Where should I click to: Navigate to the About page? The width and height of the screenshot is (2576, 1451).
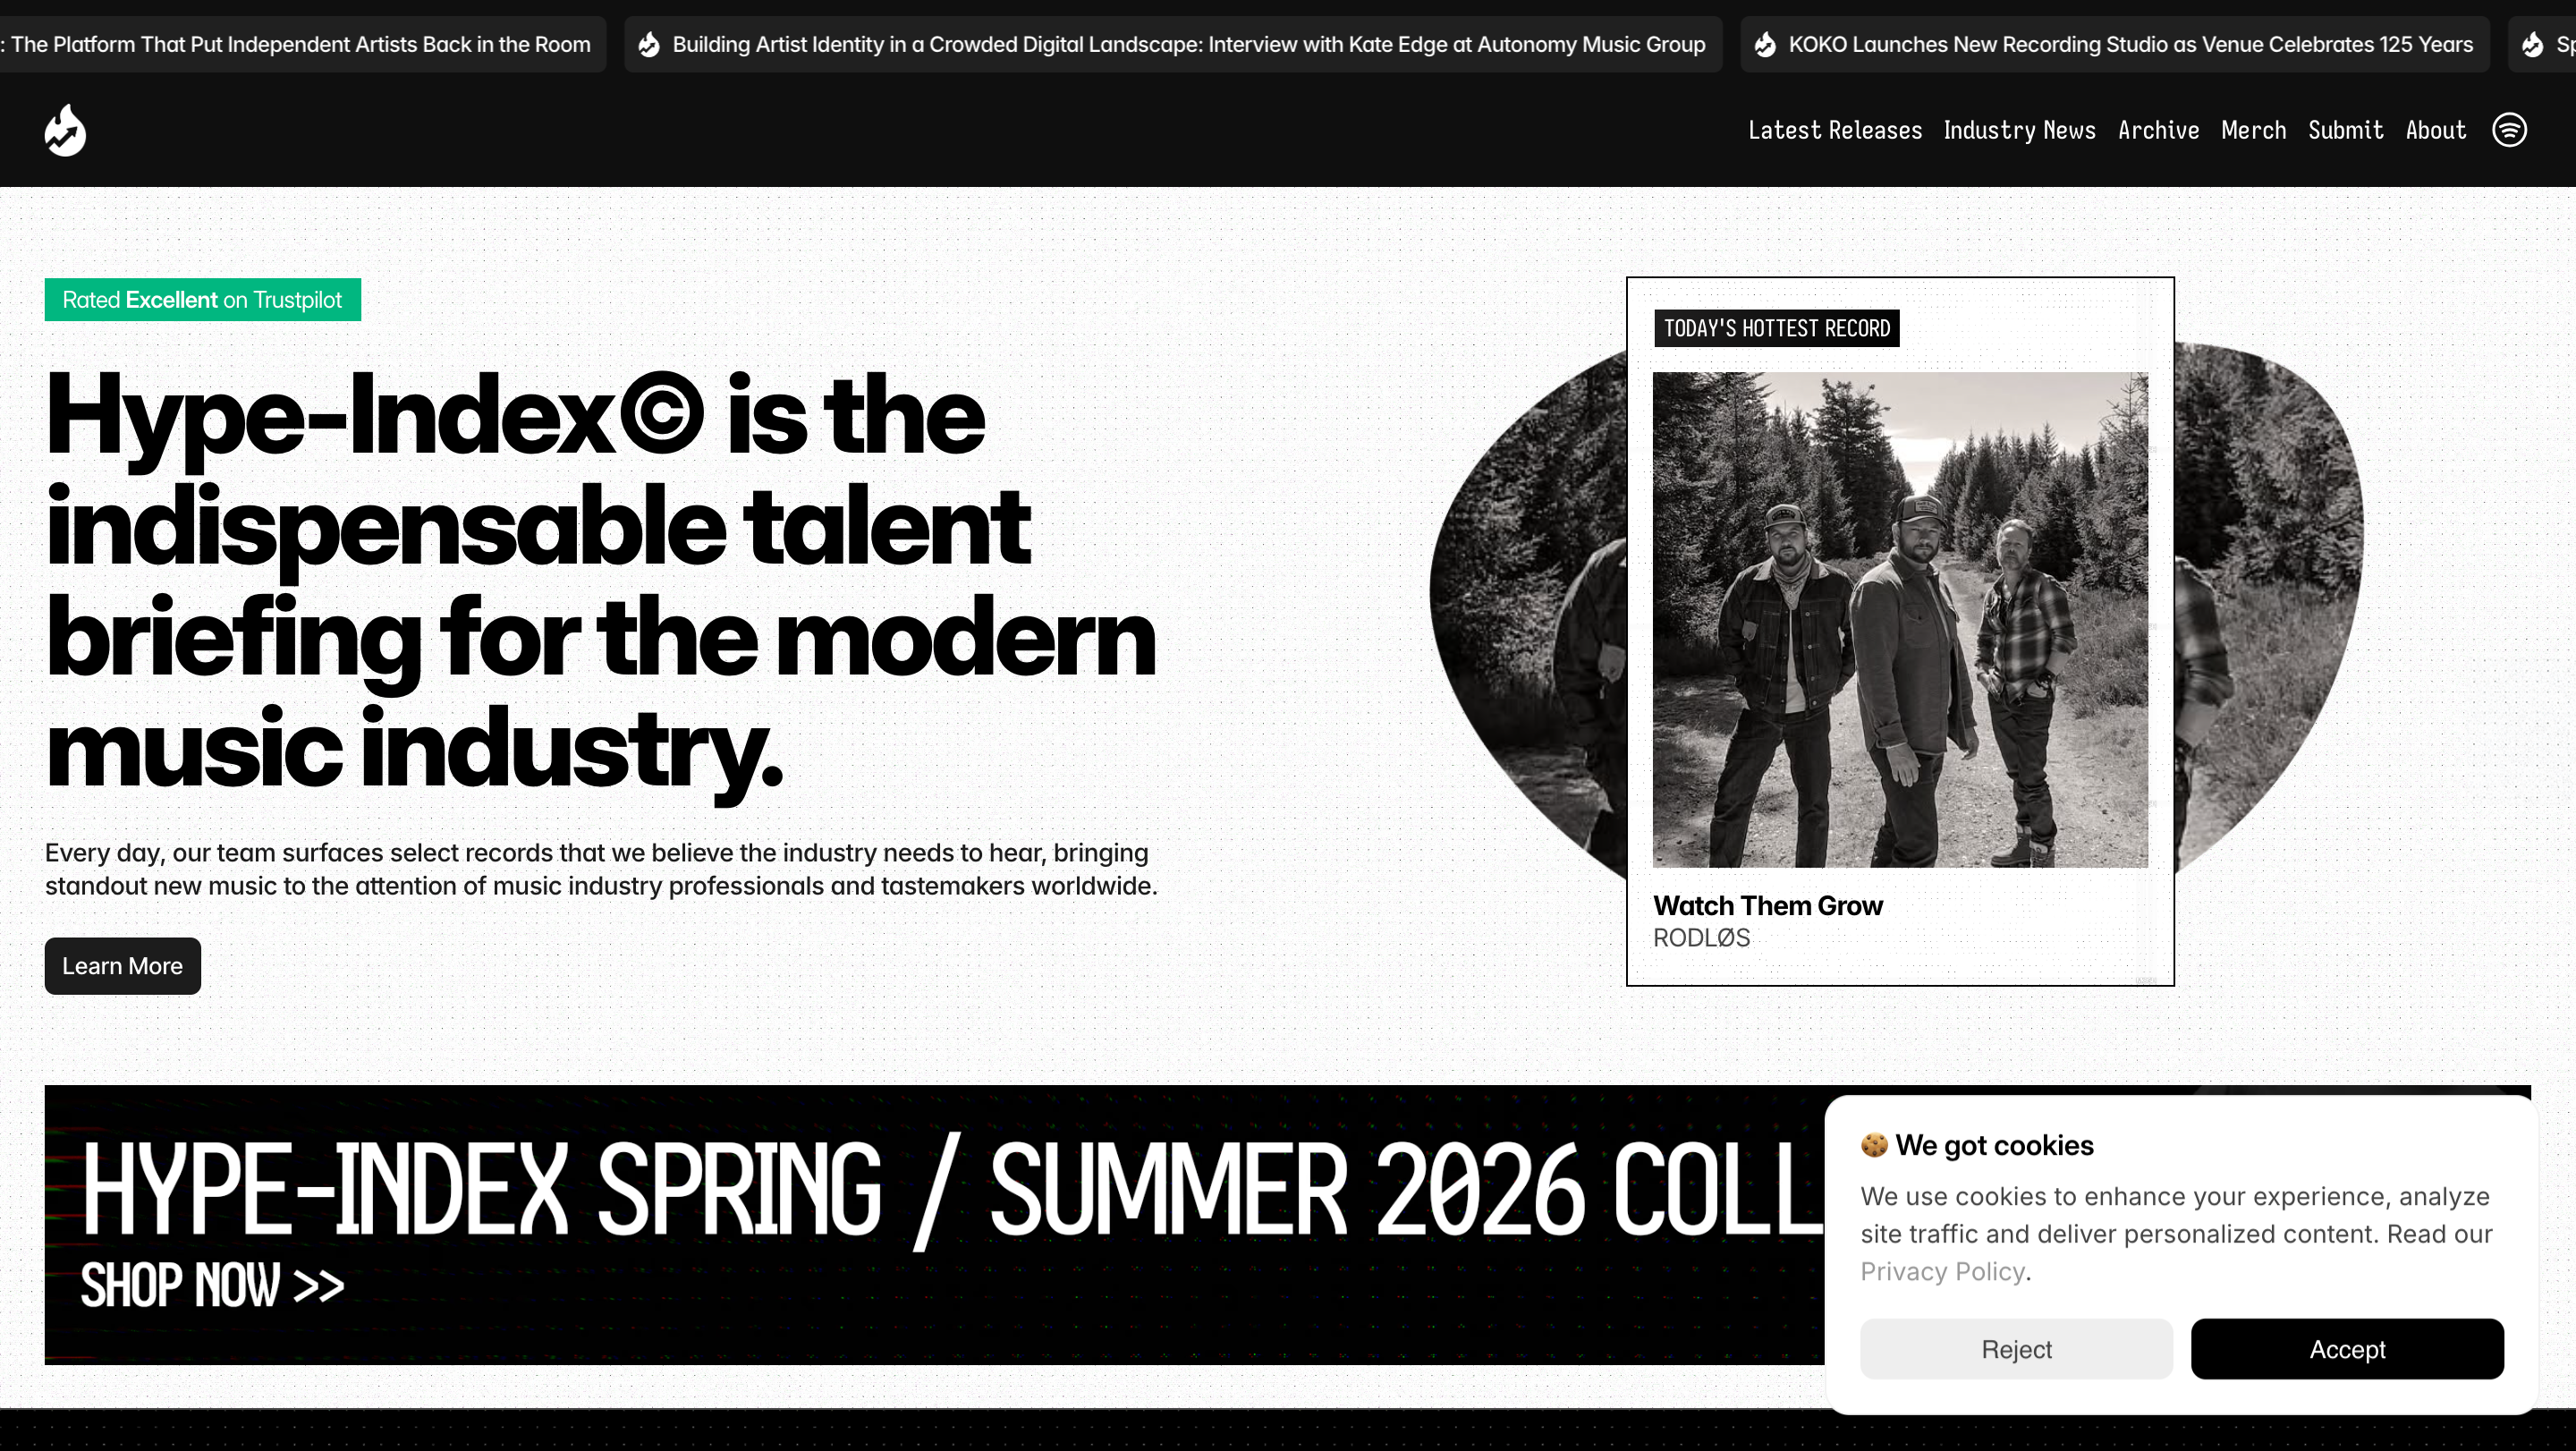(x=2435, y=130)
